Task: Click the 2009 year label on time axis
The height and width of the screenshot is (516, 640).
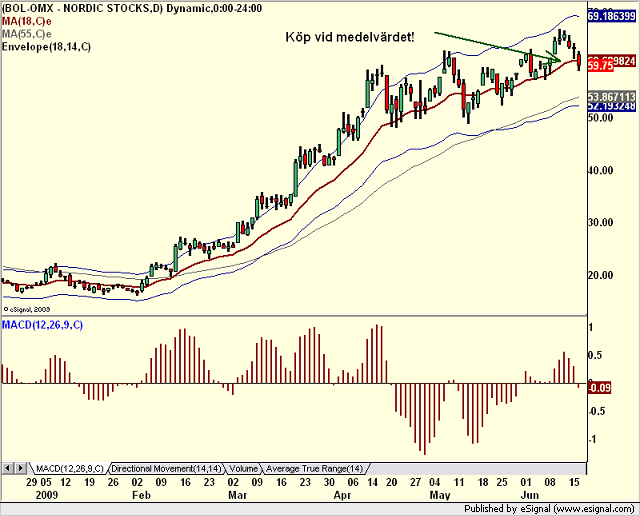Action: point(47,495)
